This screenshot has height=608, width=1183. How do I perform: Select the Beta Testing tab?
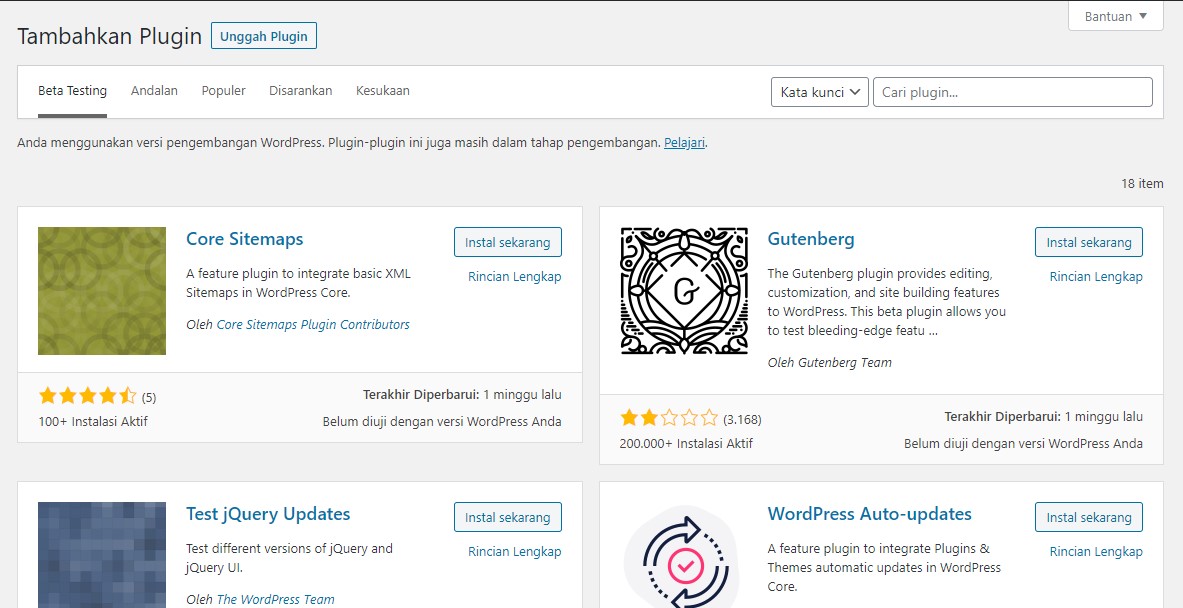coord(72,91)
